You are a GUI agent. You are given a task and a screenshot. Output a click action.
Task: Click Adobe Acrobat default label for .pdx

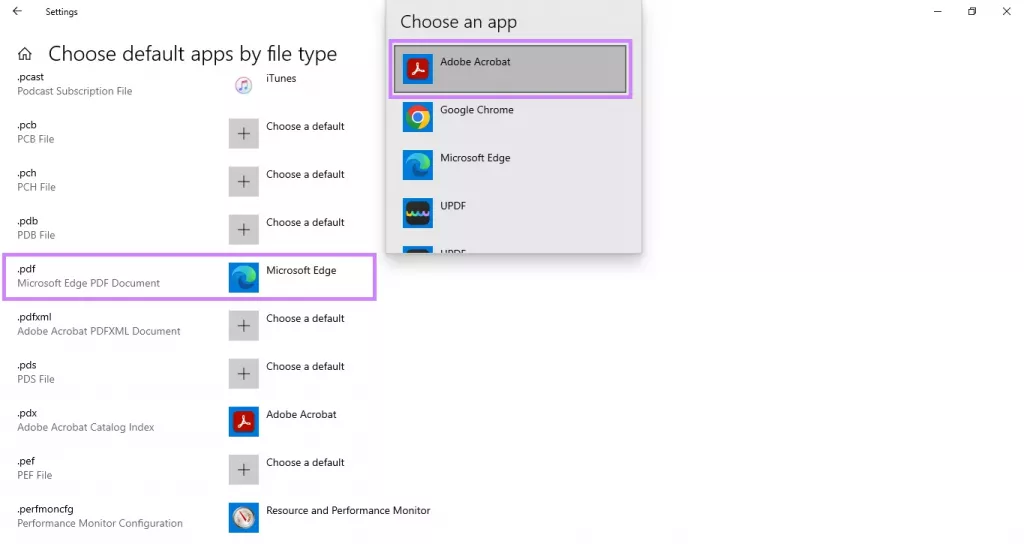[x=301, y=414]
